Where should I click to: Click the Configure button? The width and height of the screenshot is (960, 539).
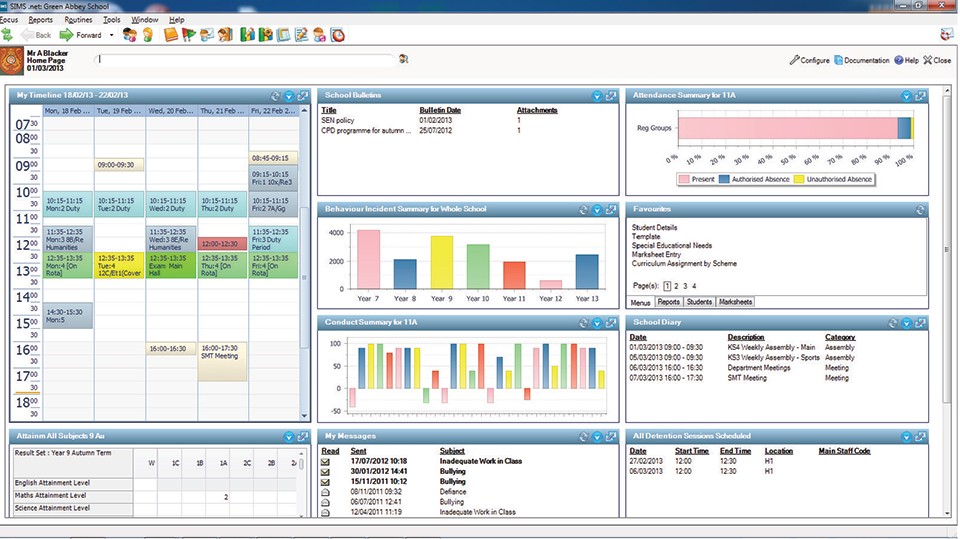[809, 60]
